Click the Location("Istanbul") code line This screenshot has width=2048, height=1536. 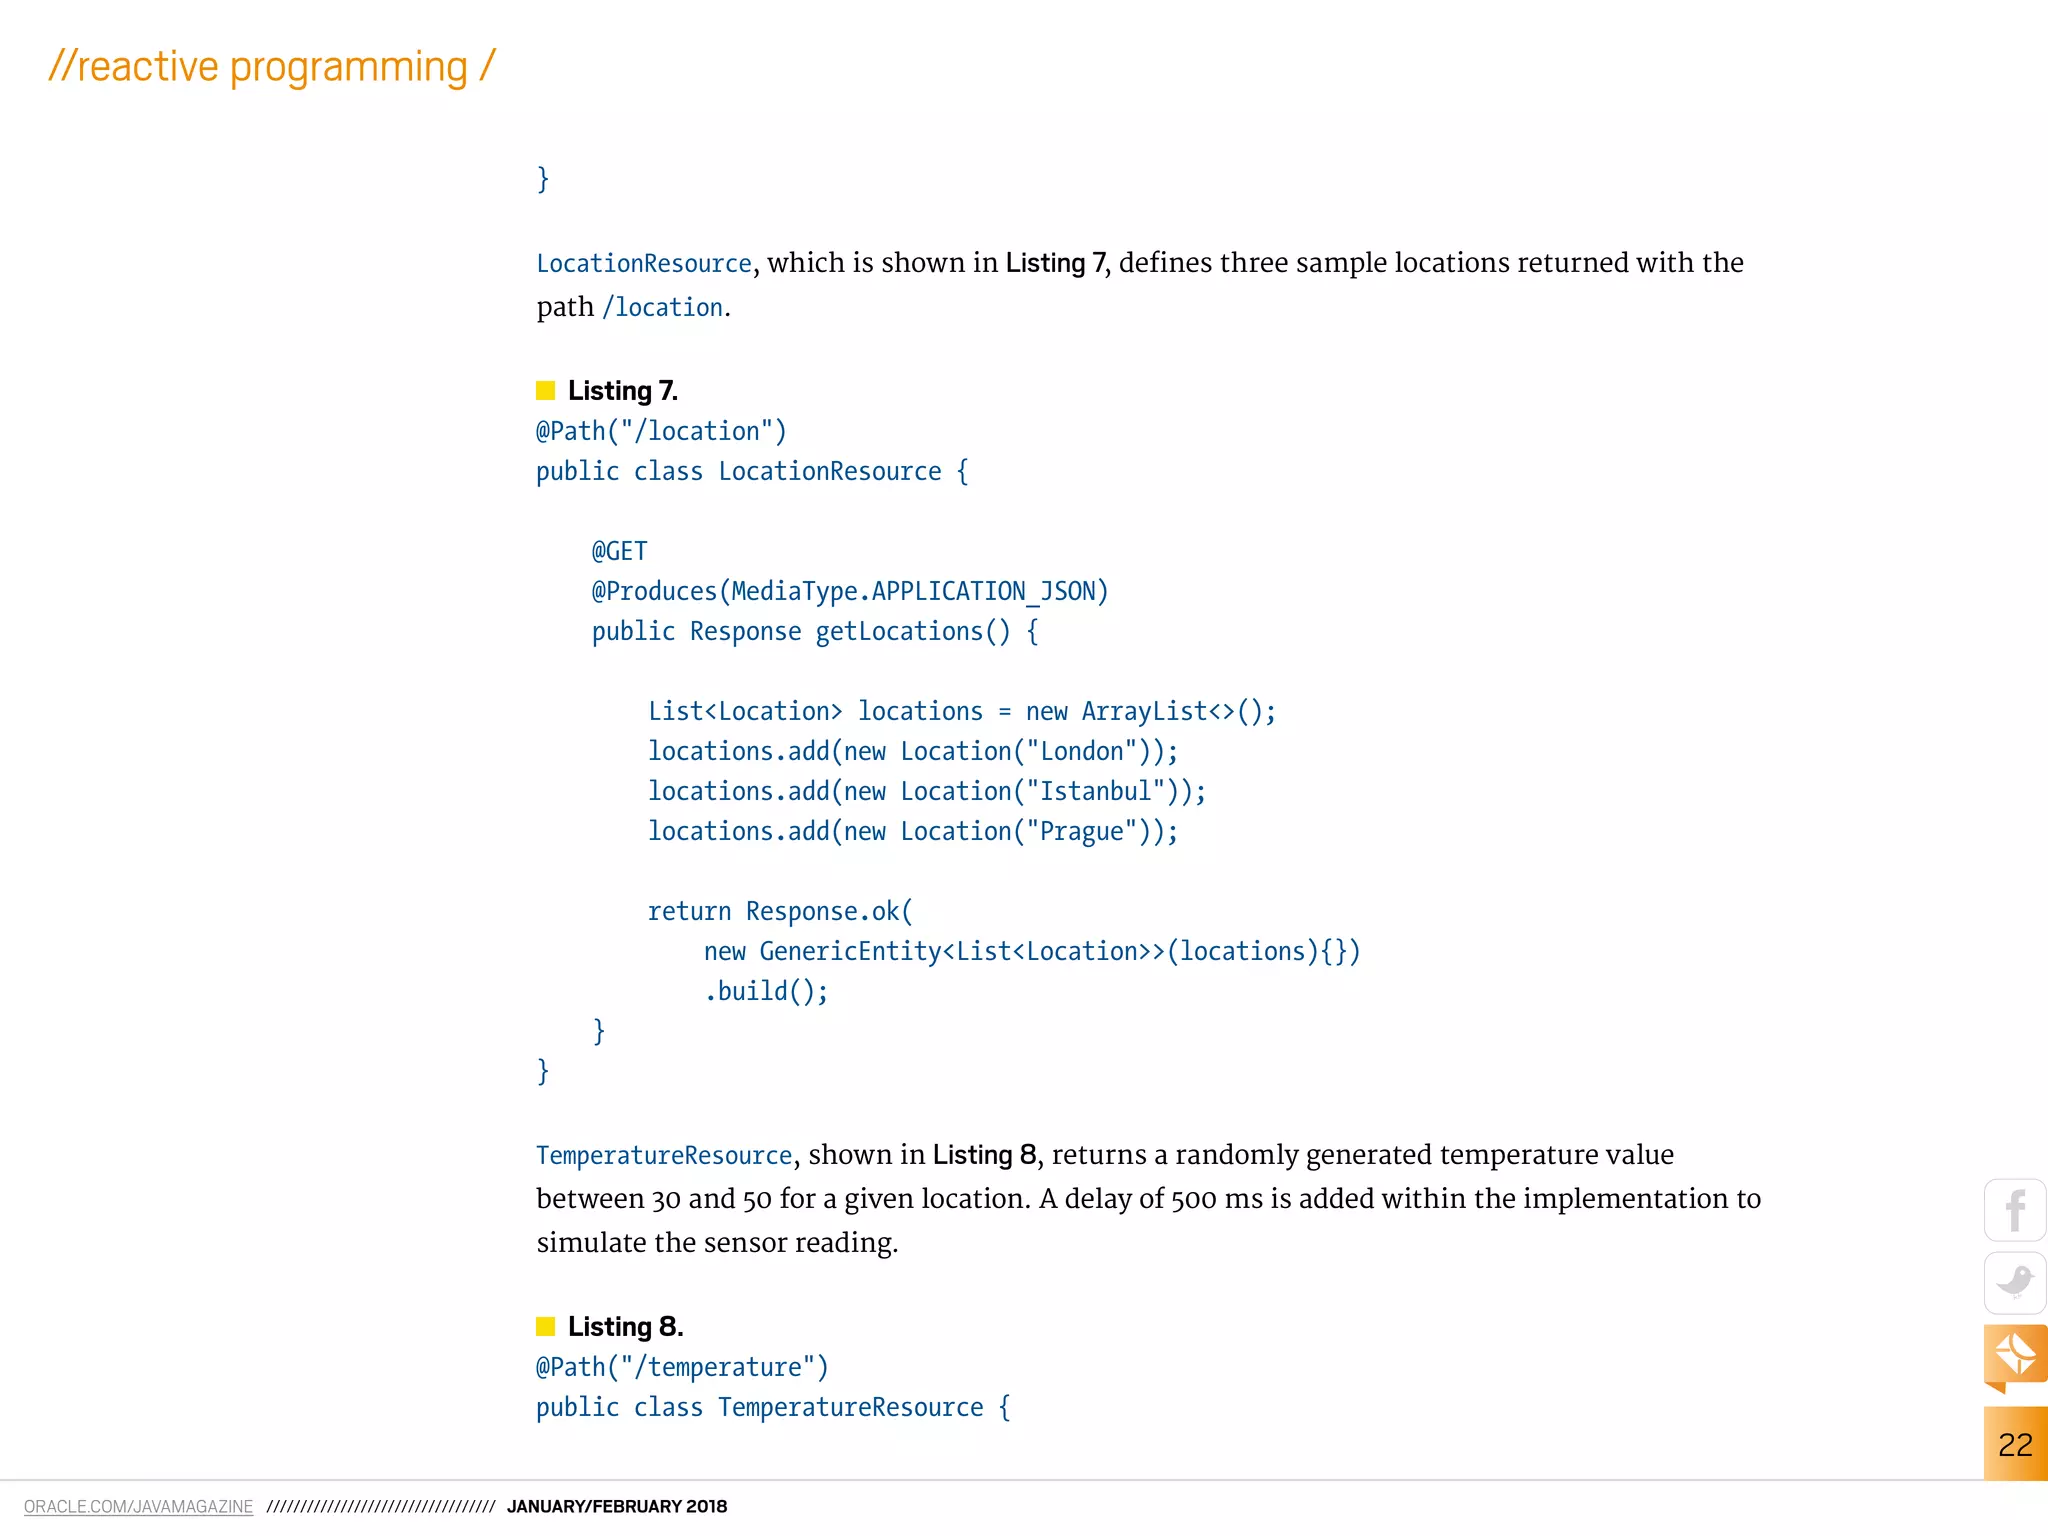[927, 791]
